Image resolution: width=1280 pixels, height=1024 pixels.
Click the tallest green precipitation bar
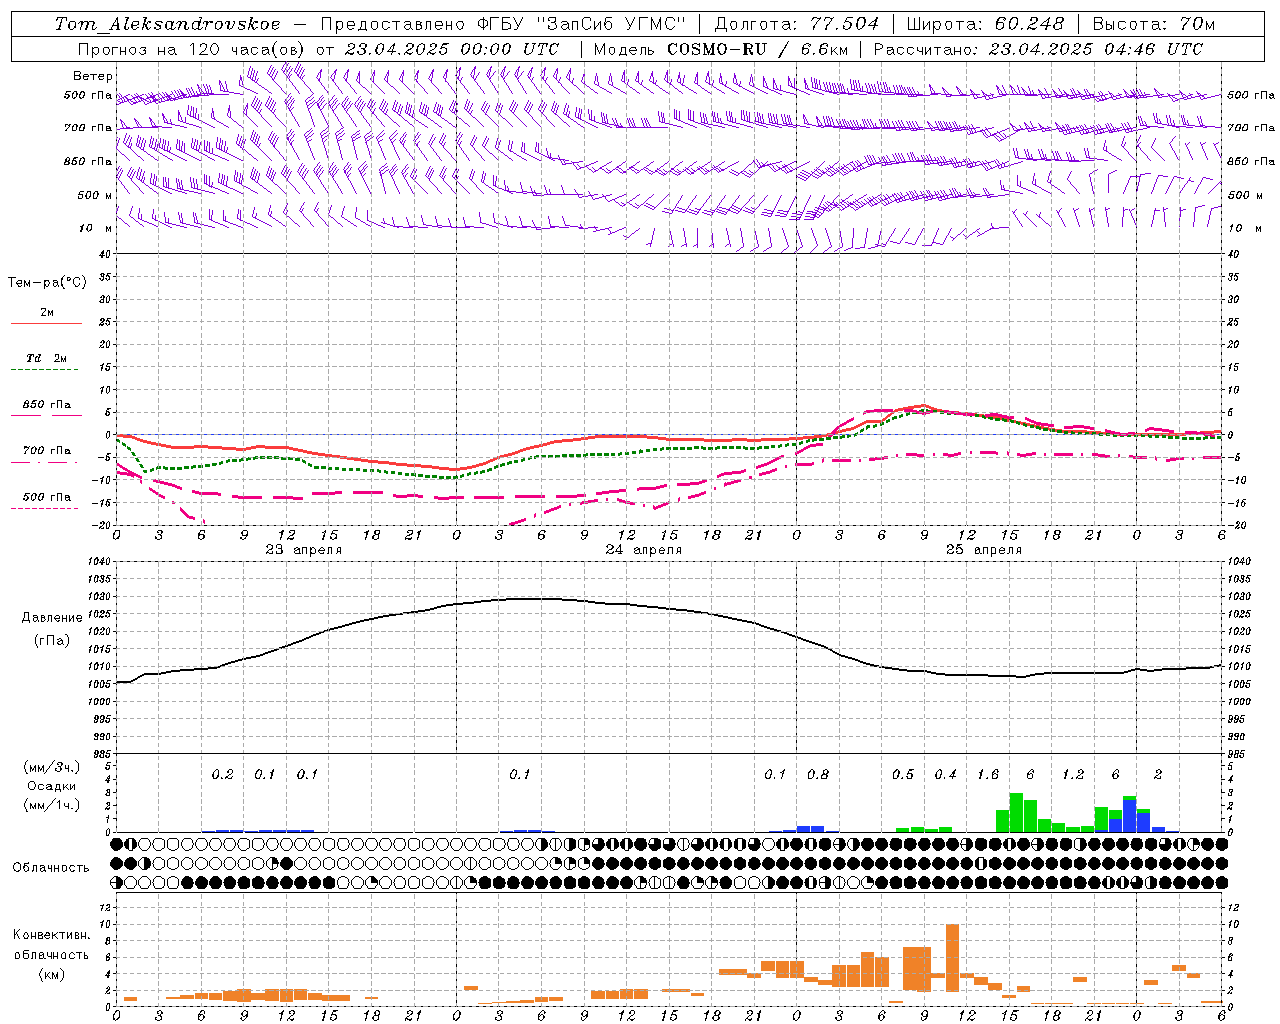tap(1016, 812)
